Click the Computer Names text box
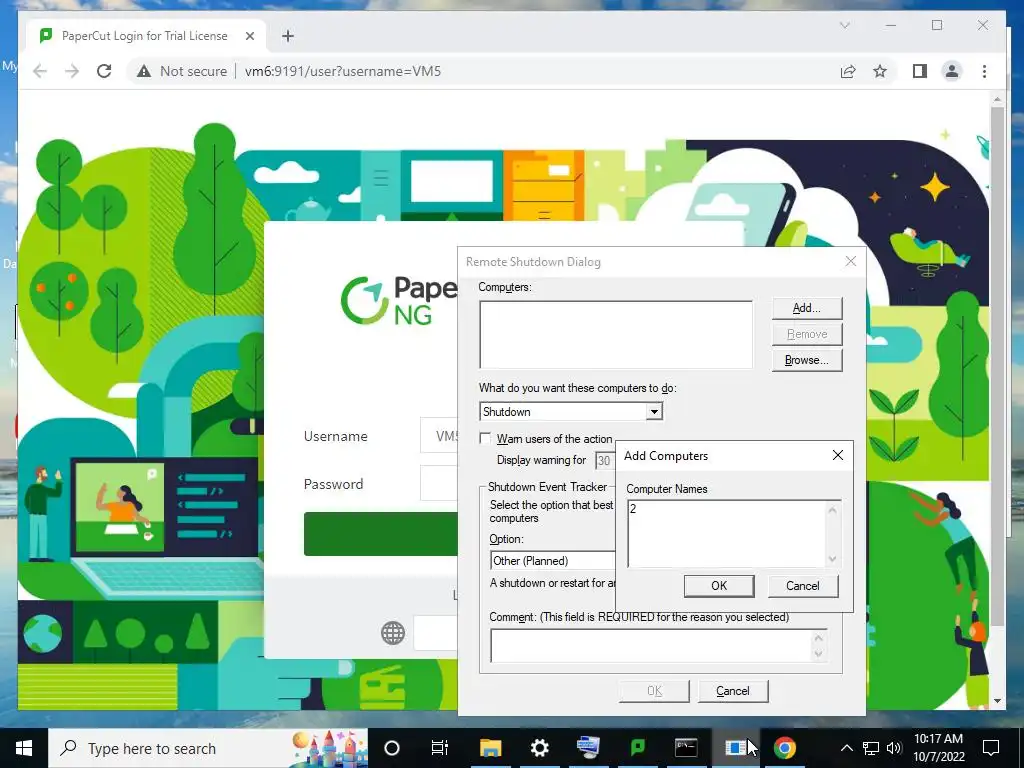The height and width of the screenshot is (768, 1024). click(x=726, y=534)
